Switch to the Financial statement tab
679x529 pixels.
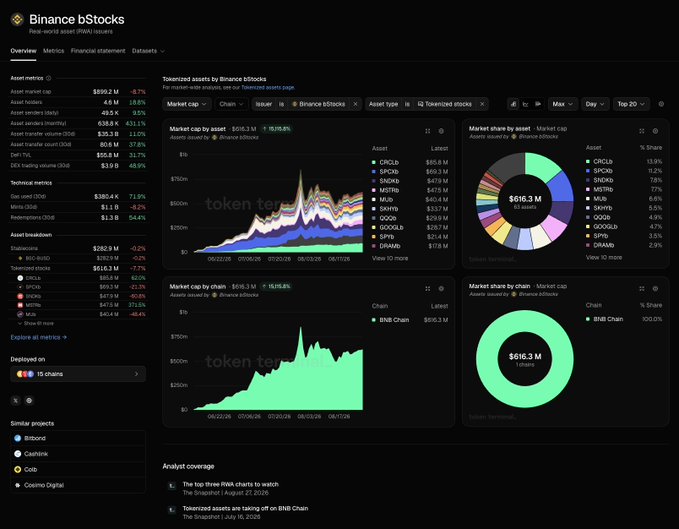(x=98, y=51)
